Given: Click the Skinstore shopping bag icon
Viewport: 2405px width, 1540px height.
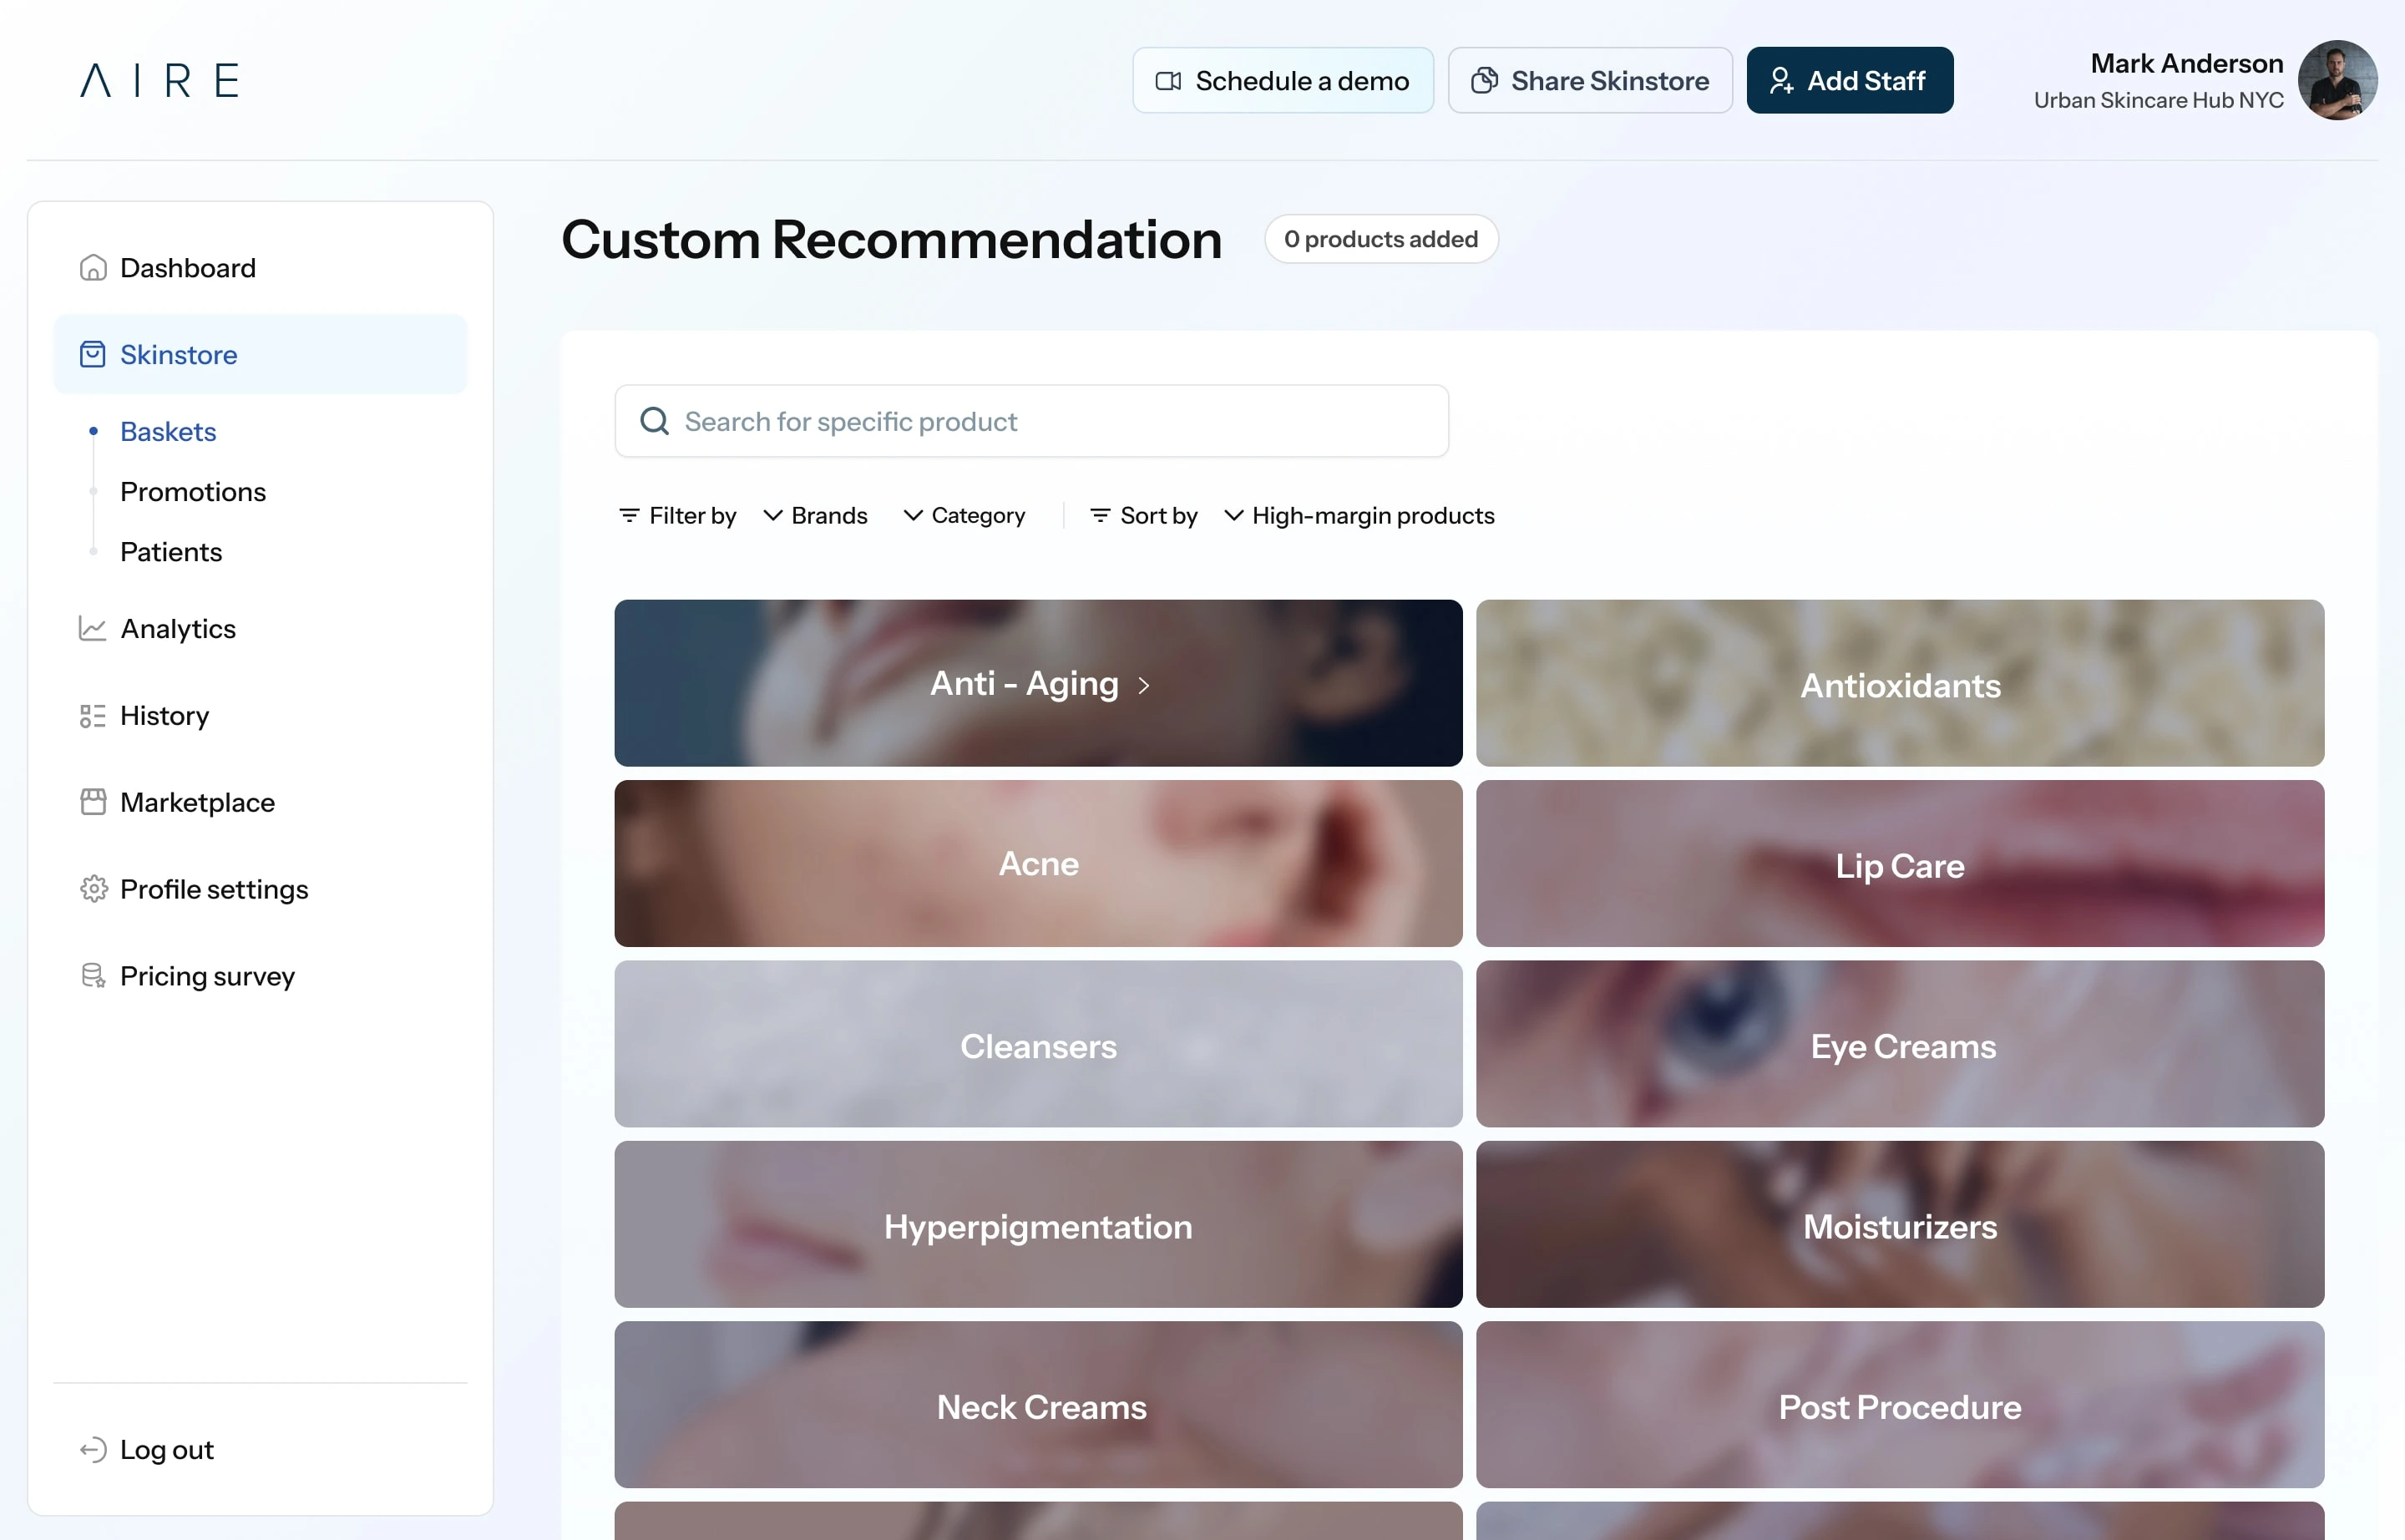Looking at the screenshot, I should click(93, 354).
